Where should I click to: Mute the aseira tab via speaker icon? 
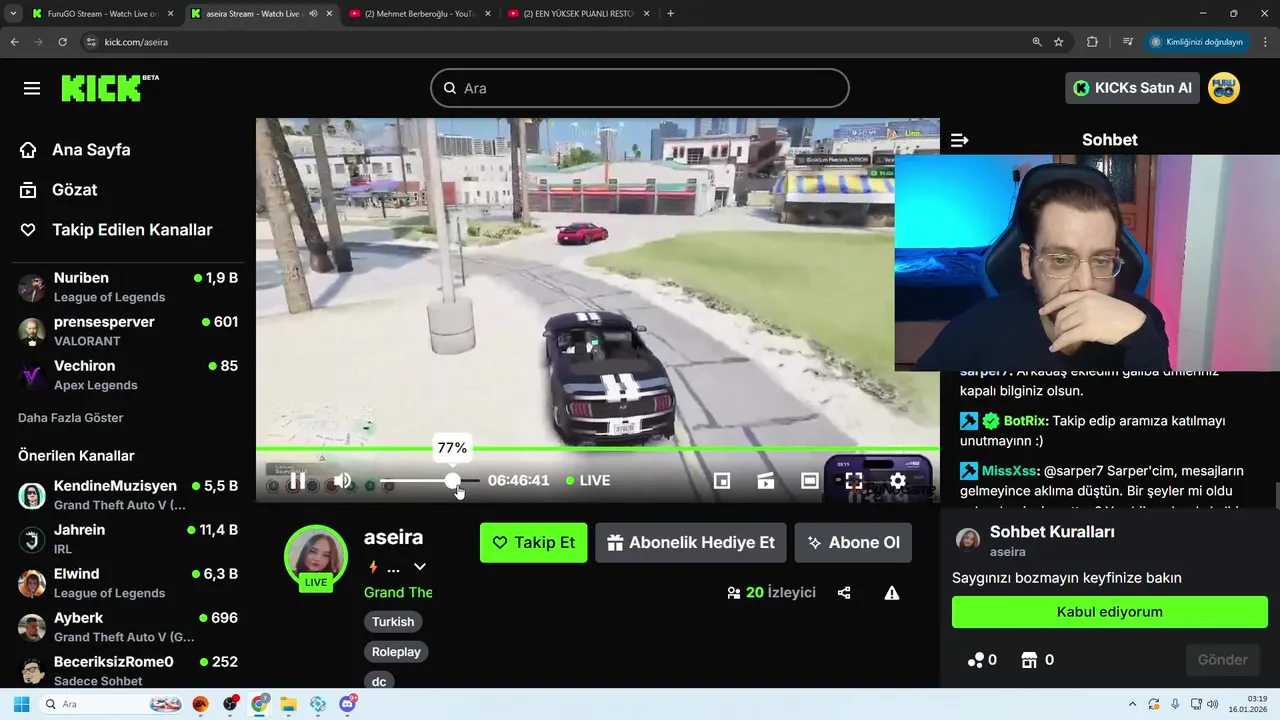pos(313,14)
